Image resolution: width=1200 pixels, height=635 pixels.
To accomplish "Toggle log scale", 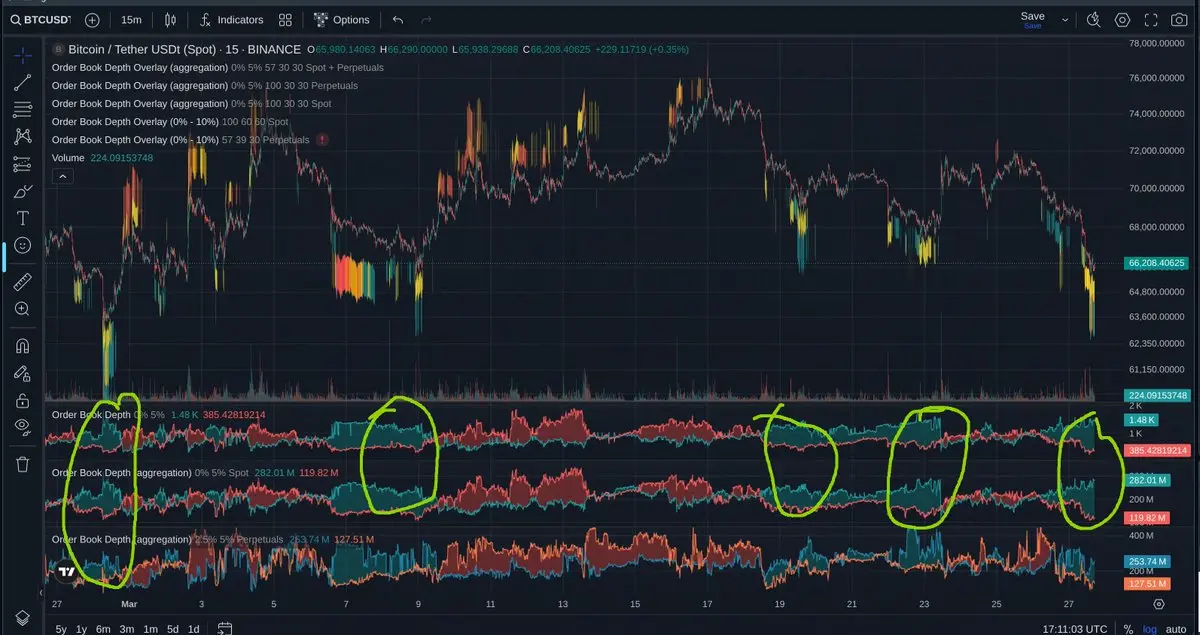I will [x=1150, y=629].
